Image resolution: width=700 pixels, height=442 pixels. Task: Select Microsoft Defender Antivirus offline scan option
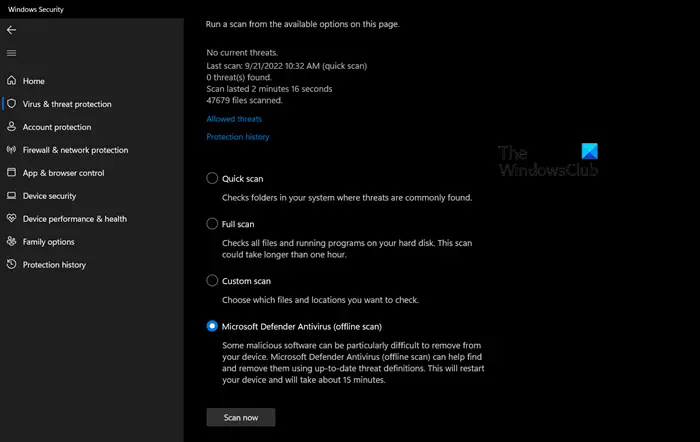pyautogui.click(x=212, y=326)
